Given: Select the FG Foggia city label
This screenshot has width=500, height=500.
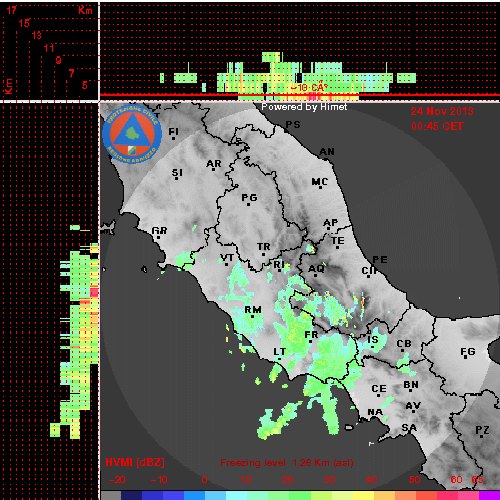Looking at the screenshot, I should point(468,351).
